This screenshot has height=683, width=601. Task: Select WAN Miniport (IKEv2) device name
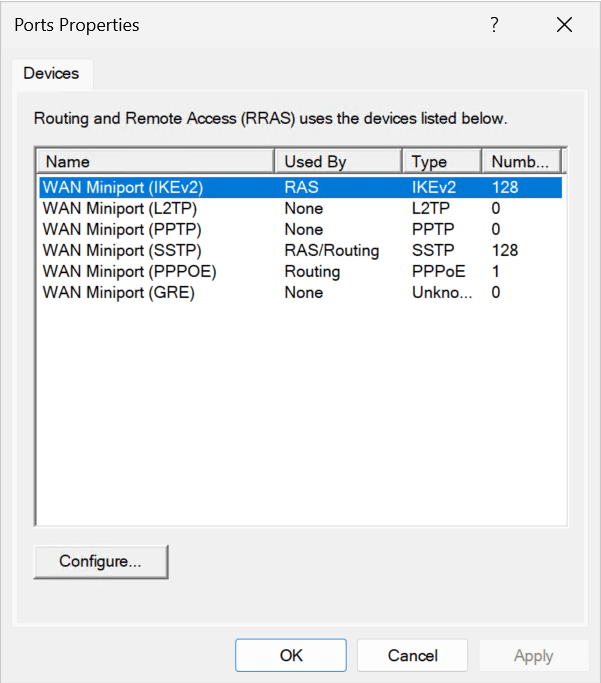(x=122, y=187)
